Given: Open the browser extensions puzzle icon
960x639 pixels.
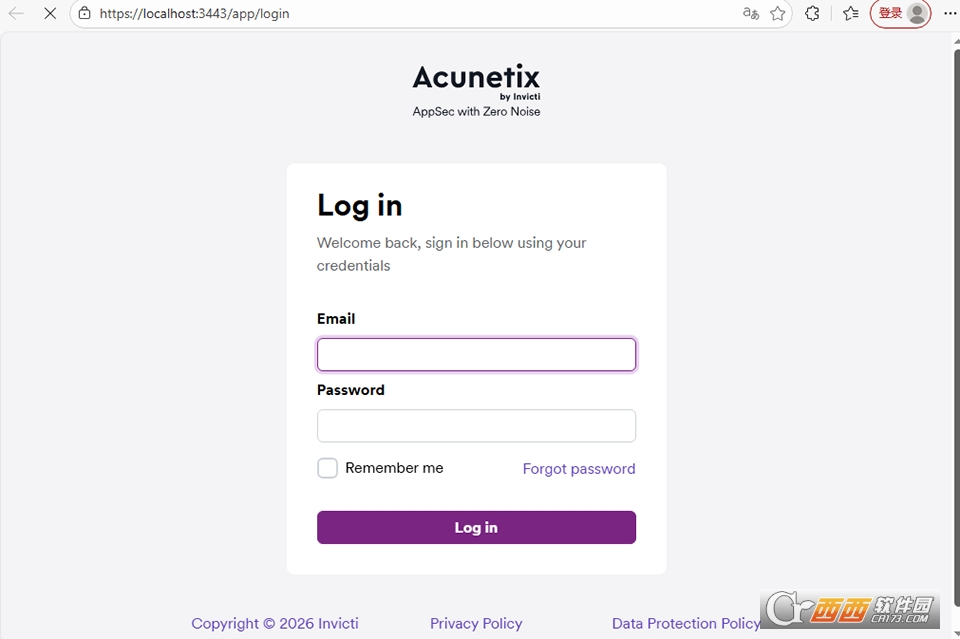Looking at the screenshot, I should pos(812,13).
